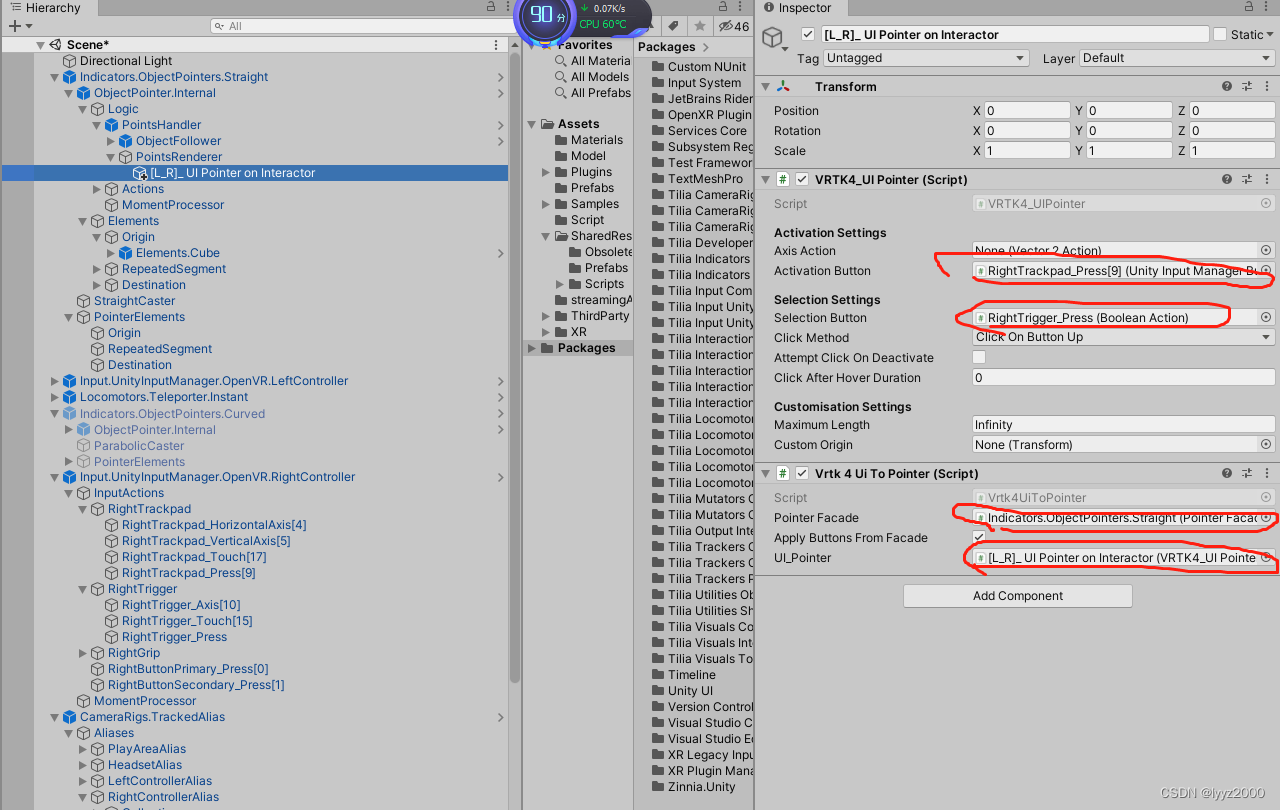Click the GameObject name field
The image size is (1280, 810).
(x=1015, y=34)
